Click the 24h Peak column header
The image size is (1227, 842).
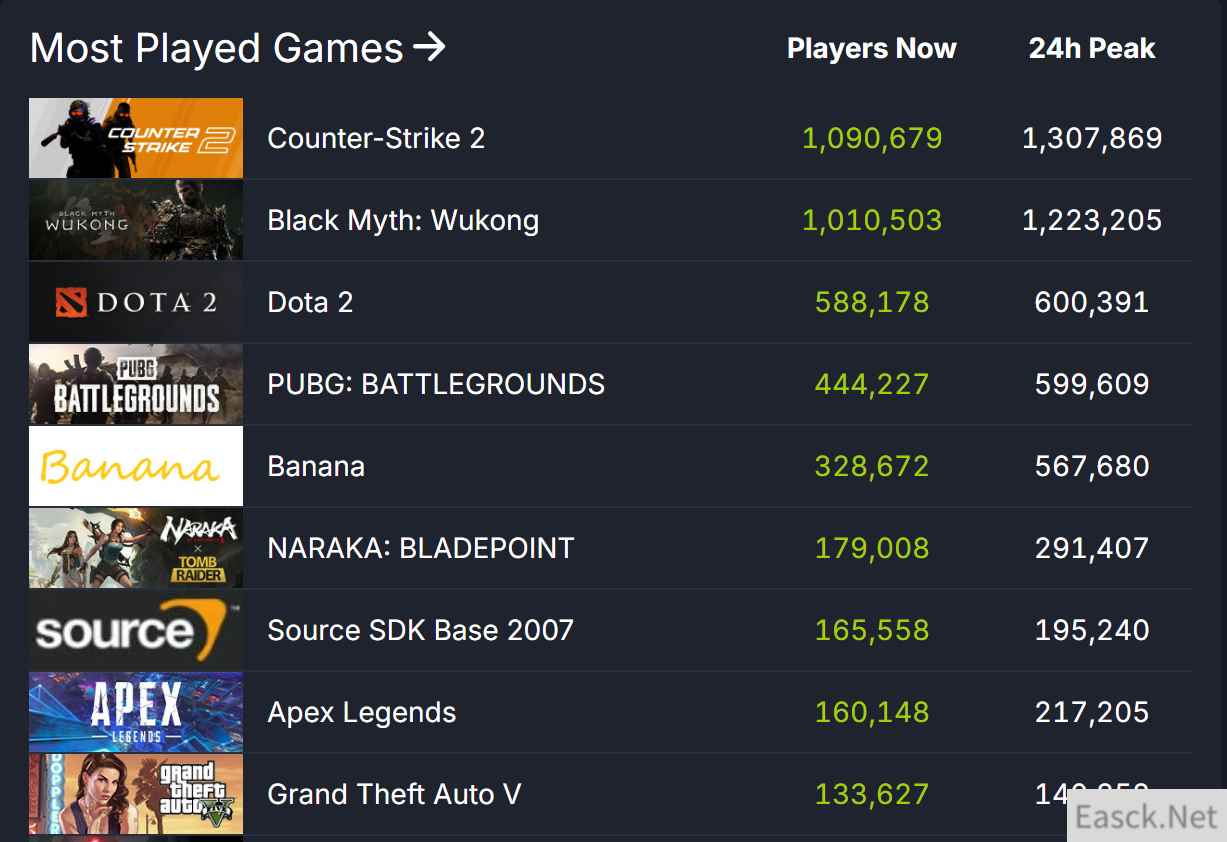tap(1092, 49)
